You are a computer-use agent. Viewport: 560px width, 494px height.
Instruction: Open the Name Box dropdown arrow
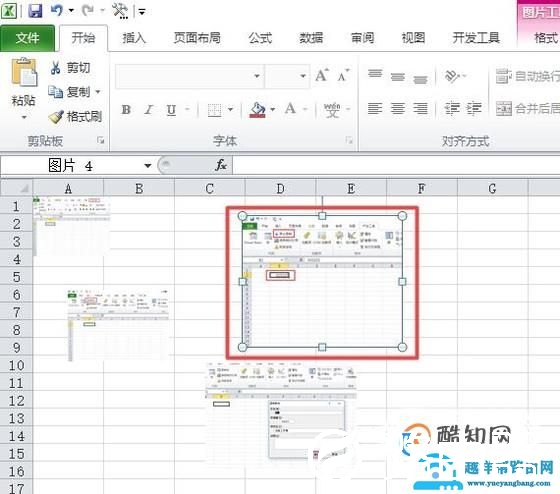[x=148, y=166]
